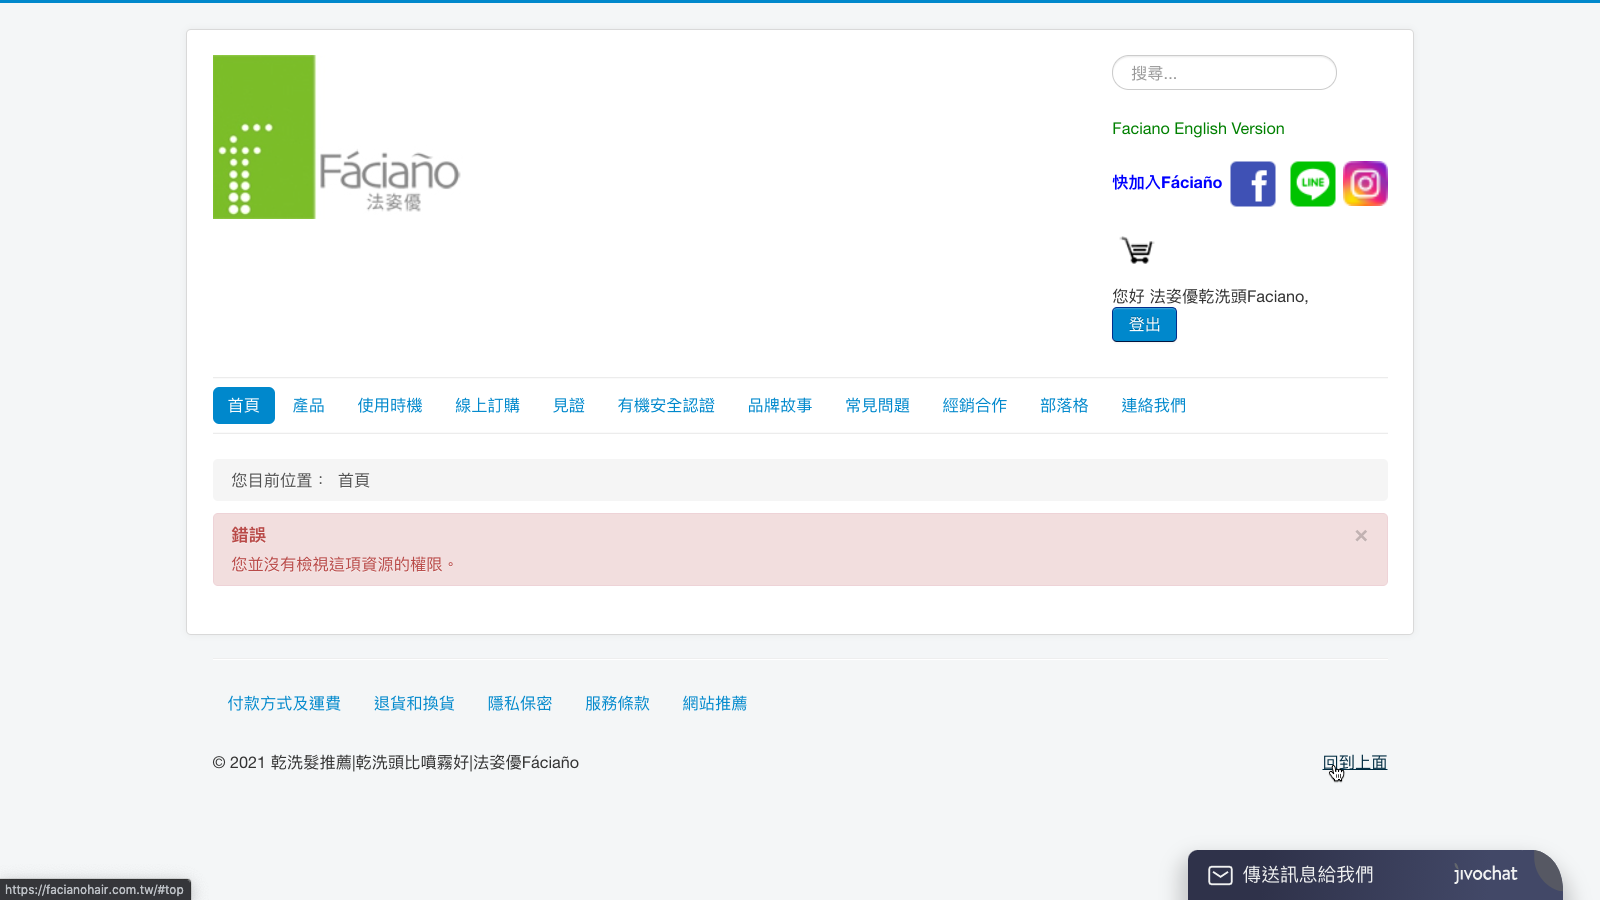
Task: Open the 付款方式及運費 footer link
Action: coord(284,704)
